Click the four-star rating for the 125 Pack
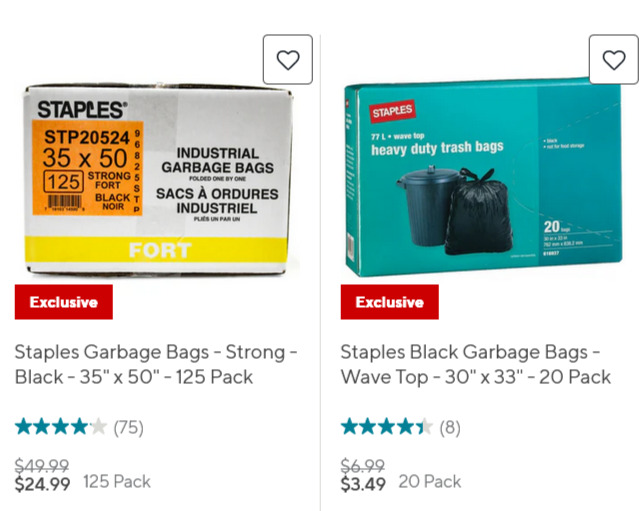Viewport: 641px width, 511px height. pyautogui.click(x=61, y=427)
